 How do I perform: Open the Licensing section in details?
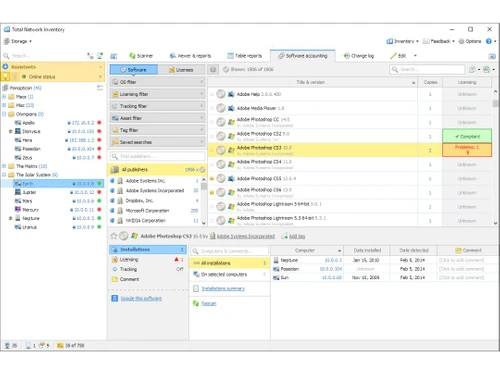coord(148,259)
